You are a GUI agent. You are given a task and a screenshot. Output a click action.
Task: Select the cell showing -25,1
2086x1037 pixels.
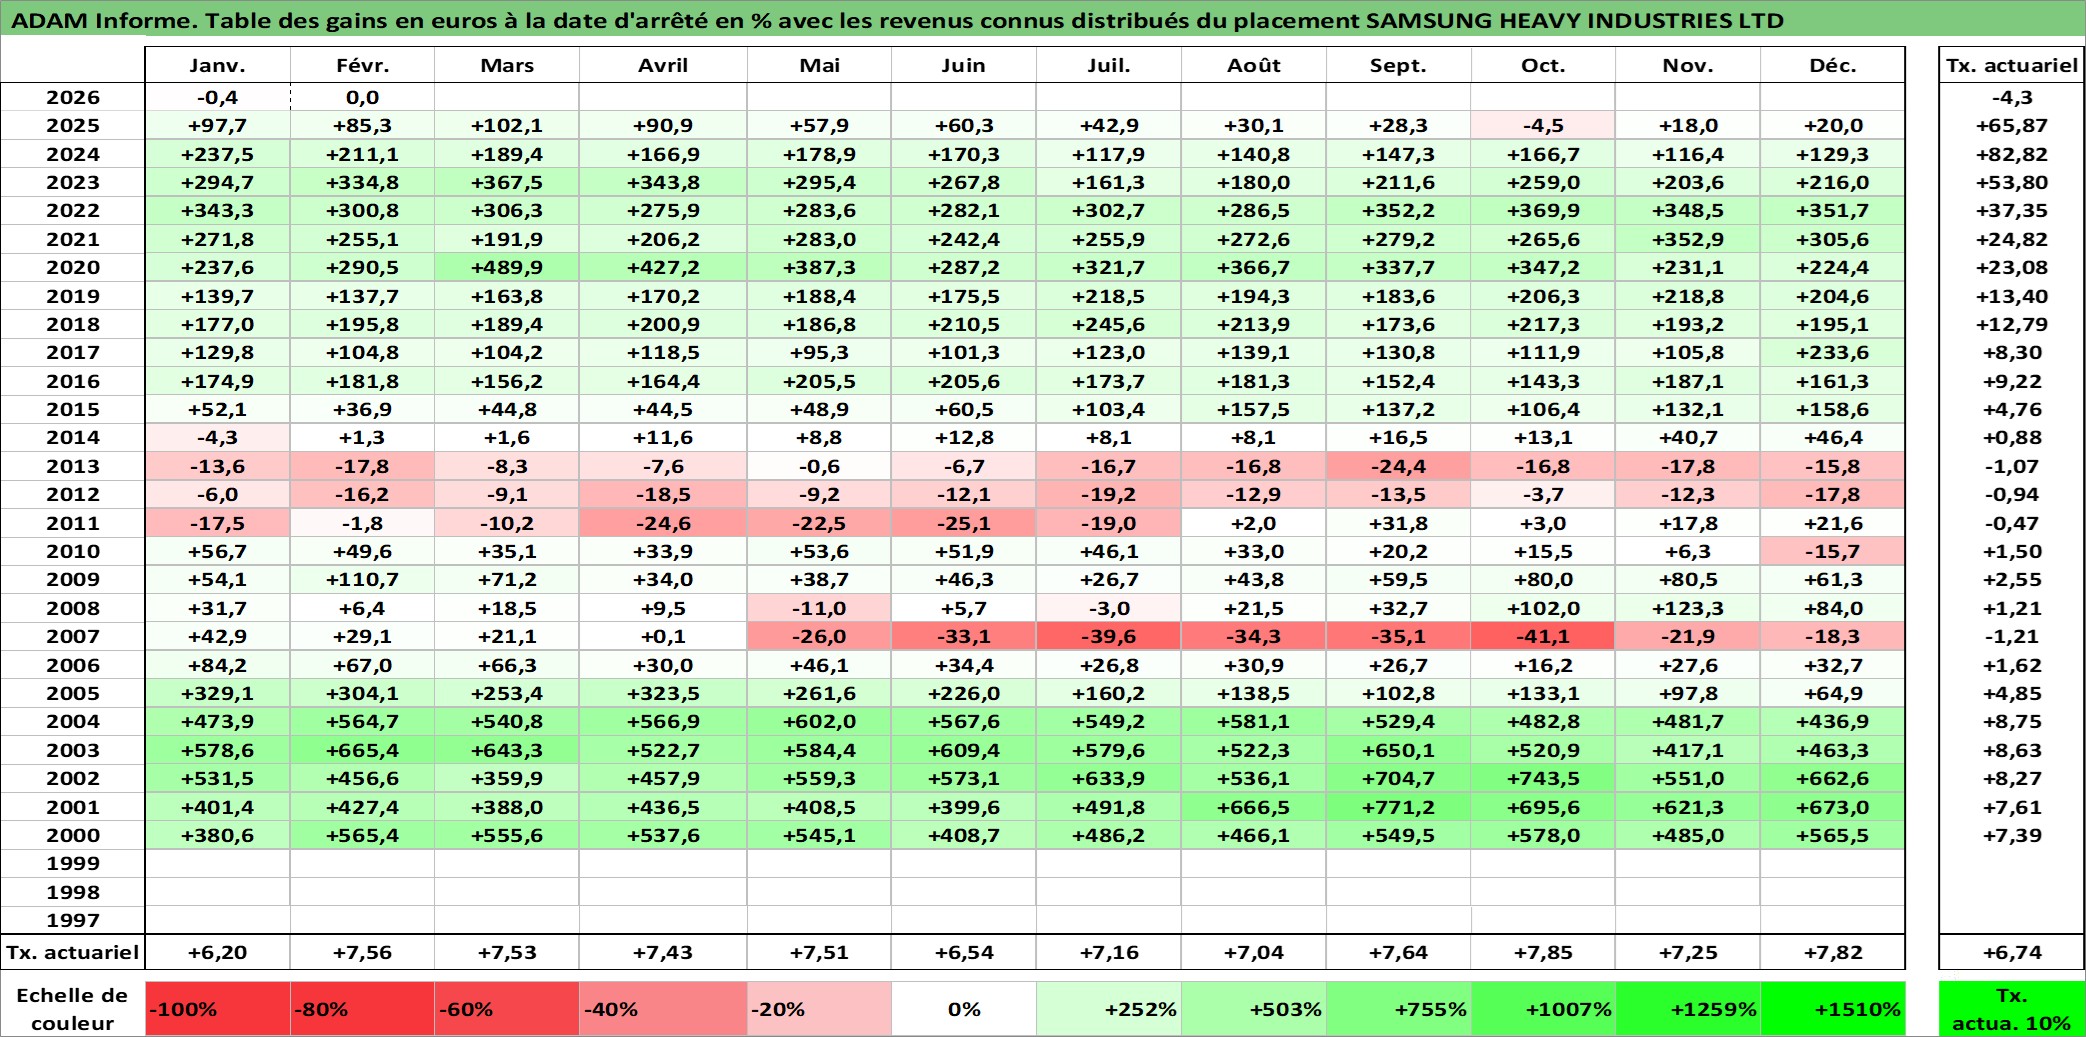point(964,523)
